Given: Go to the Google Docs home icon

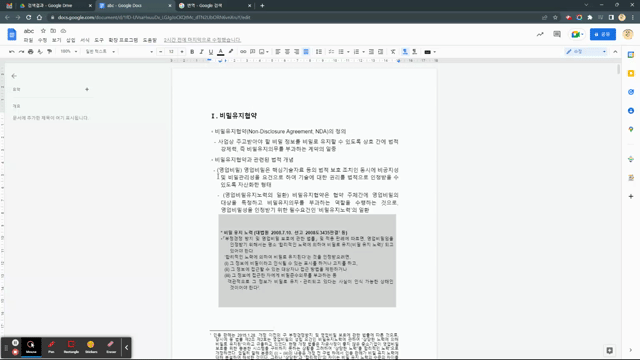Looking at the screenshot, I should [12, 34].
